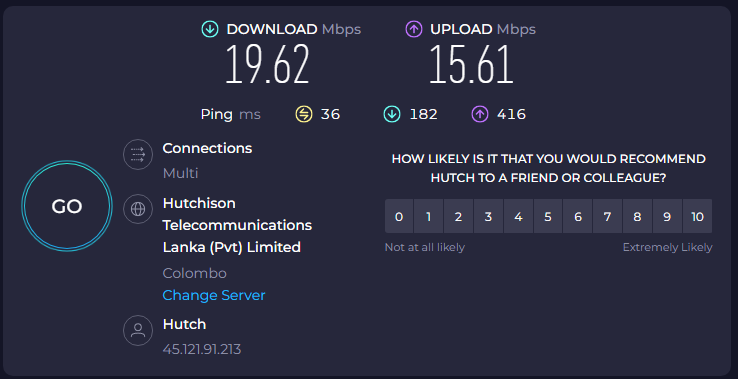Screen dimensions: 738x379
Task: Pick rating 7 in the recommendation survey
Action: [608, 216]
